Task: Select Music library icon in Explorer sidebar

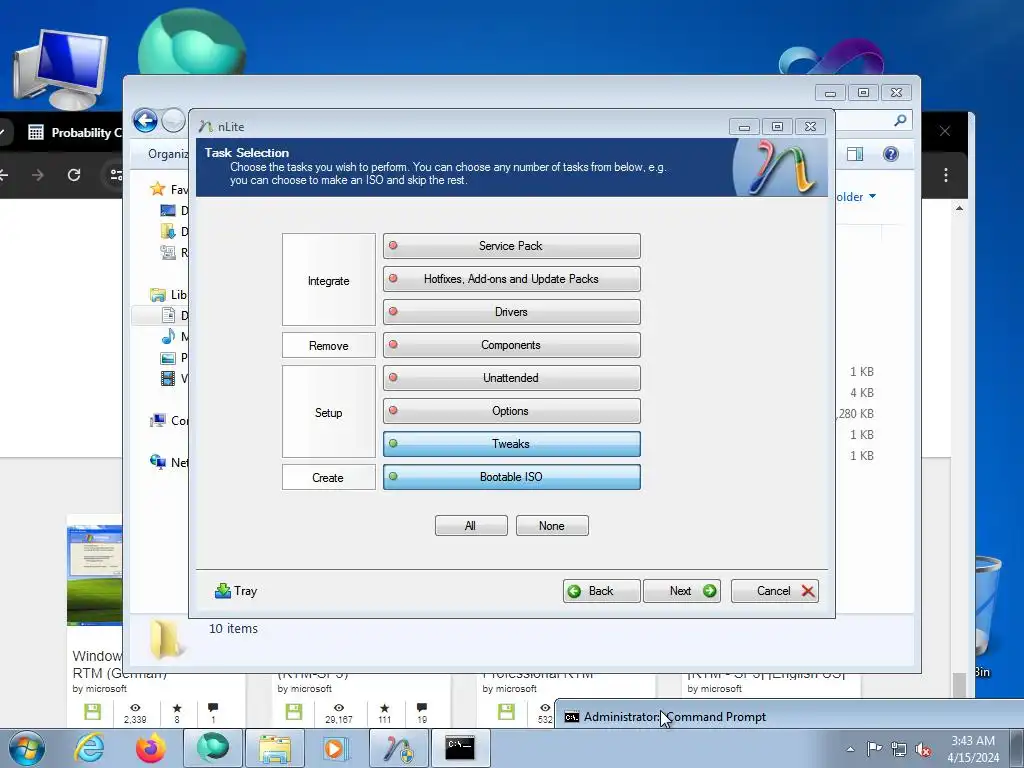Action: [168, 336]
